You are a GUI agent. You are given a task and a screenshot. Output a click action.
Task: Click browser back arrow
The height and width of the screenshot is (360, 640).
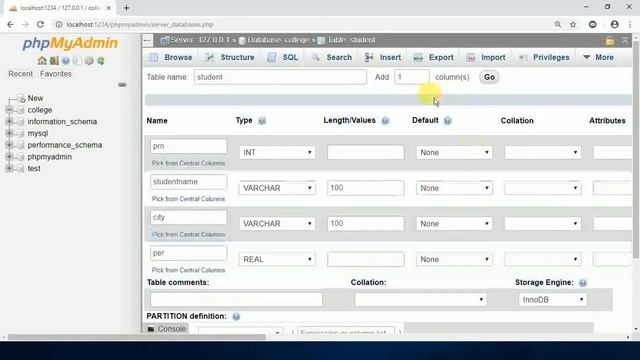[11, 24]
